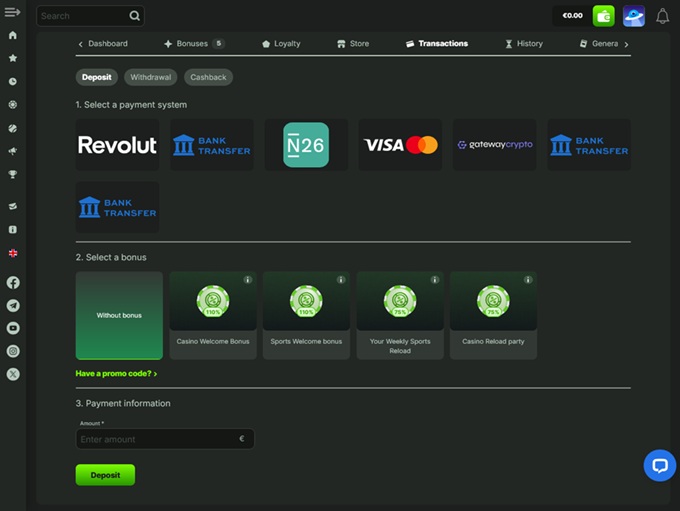Viewport: 680px width, 511px height.
Task: Click the green wallet icon
Action: 603,16
